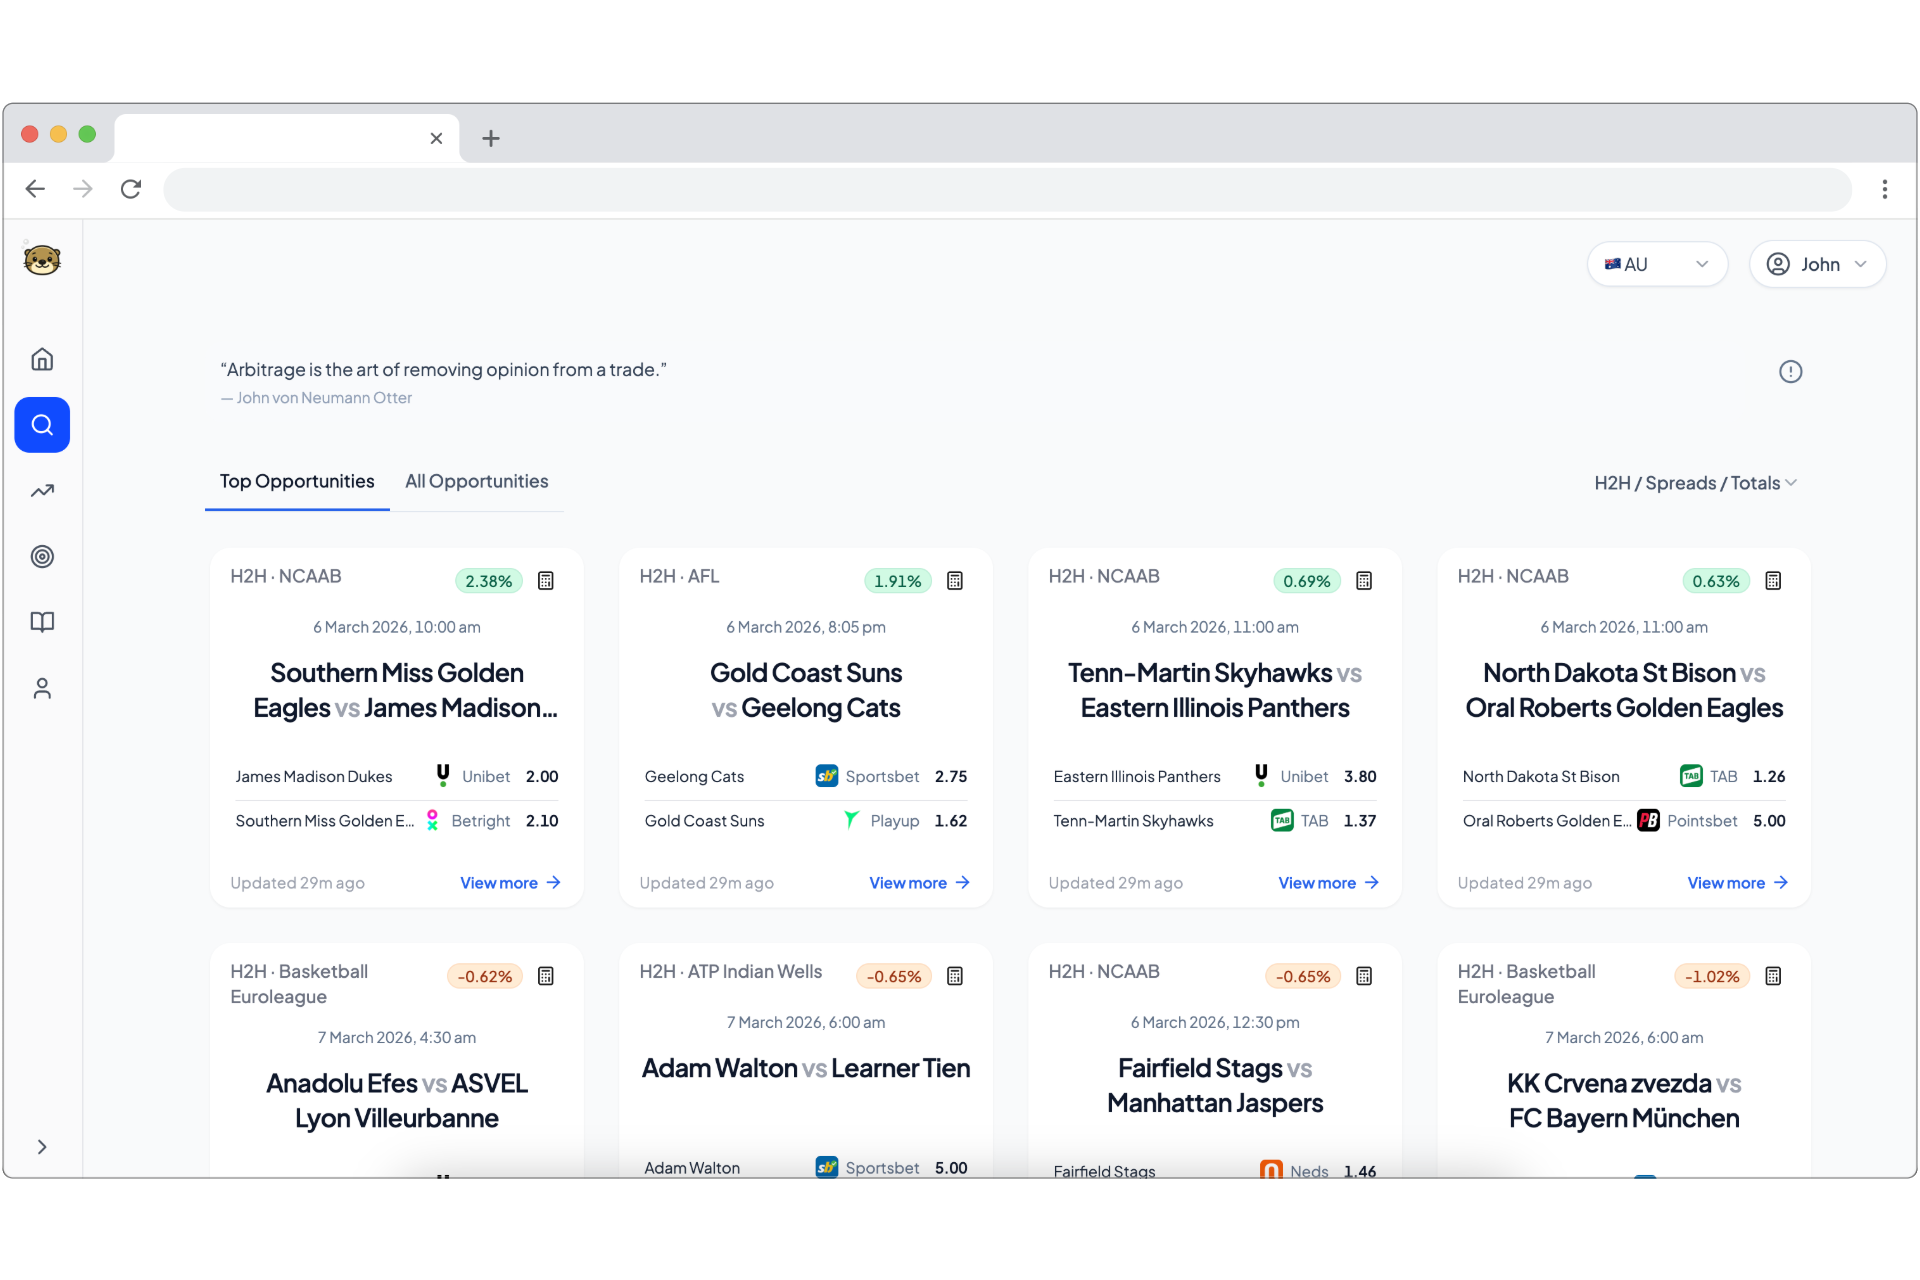This screenshot has height=1280, width=1920.
Task: Open the John account dropdown
Action: tap(1817, 263)
